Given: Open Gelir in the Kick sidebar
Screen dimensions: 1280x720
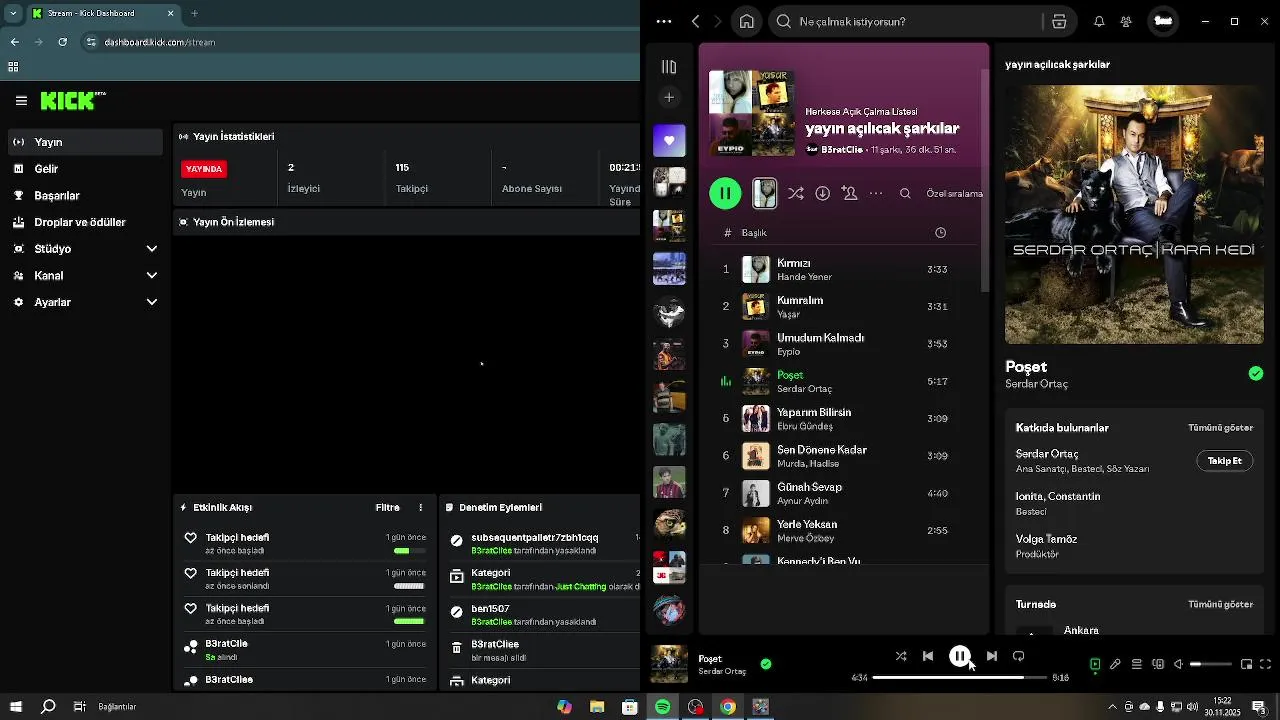Looking at the screenshot, I should [84, 169].
